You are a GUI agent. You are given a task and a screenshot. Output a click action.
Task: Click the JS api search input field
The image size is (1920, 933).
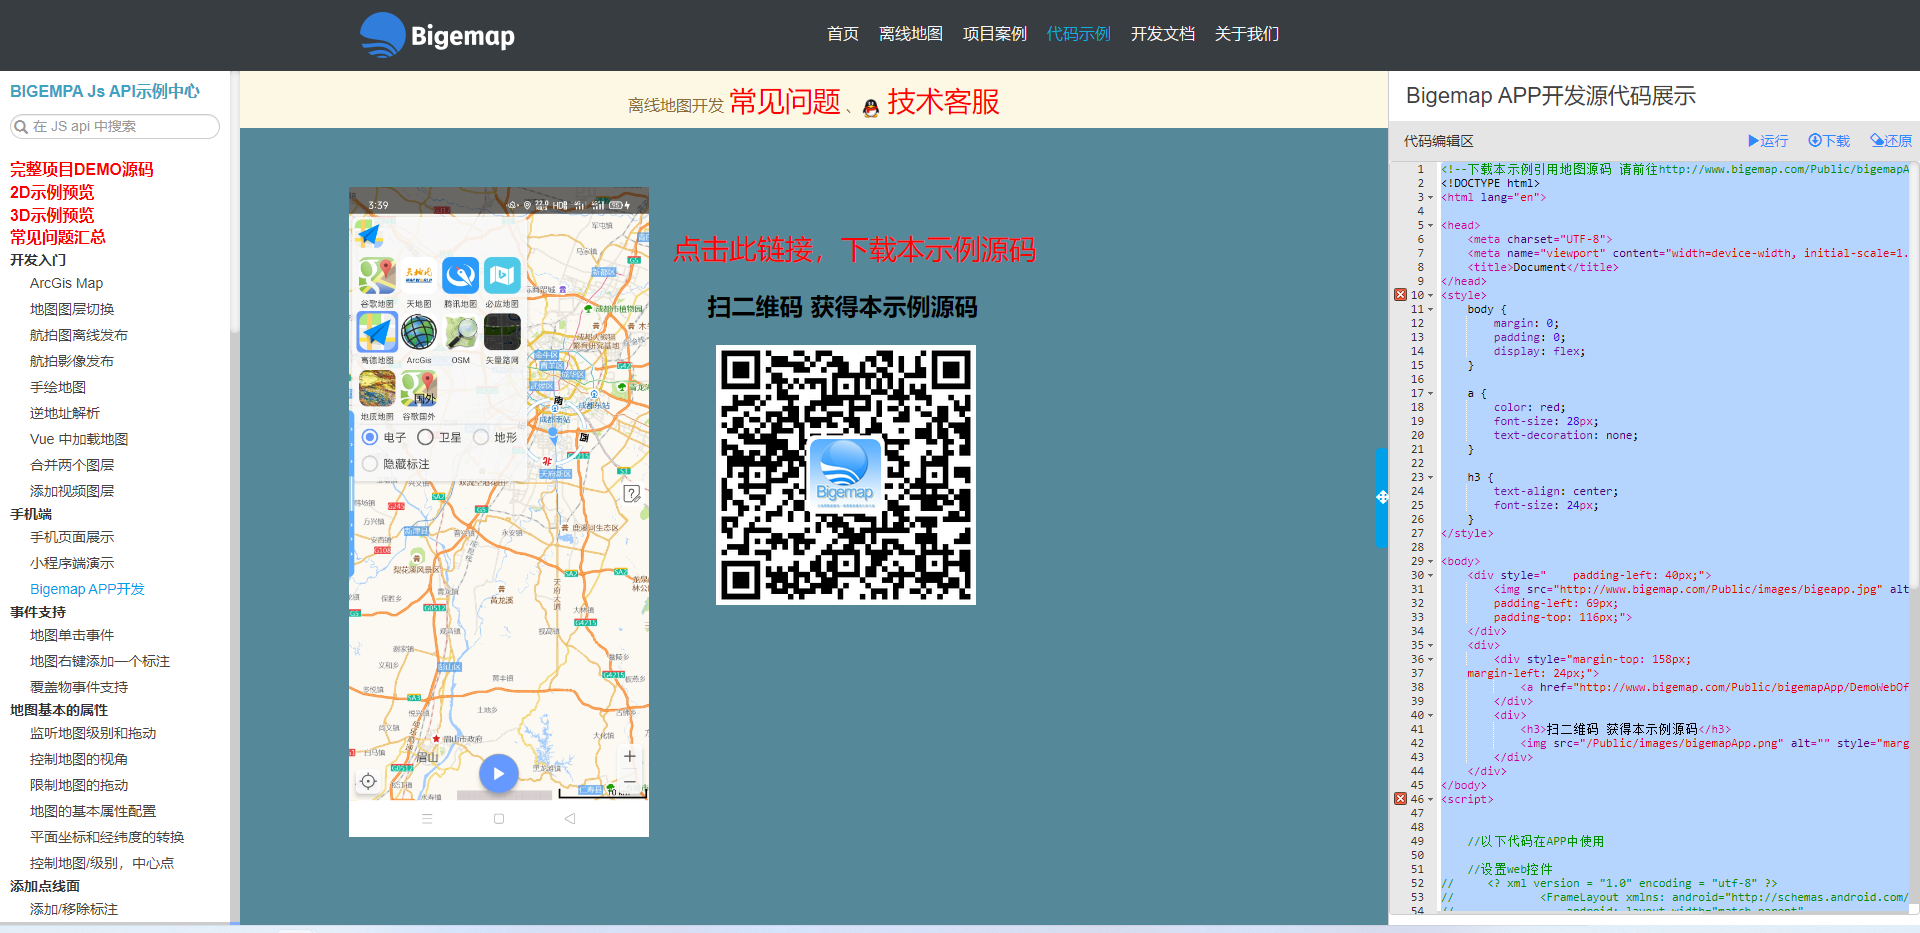tap(115, 127)
